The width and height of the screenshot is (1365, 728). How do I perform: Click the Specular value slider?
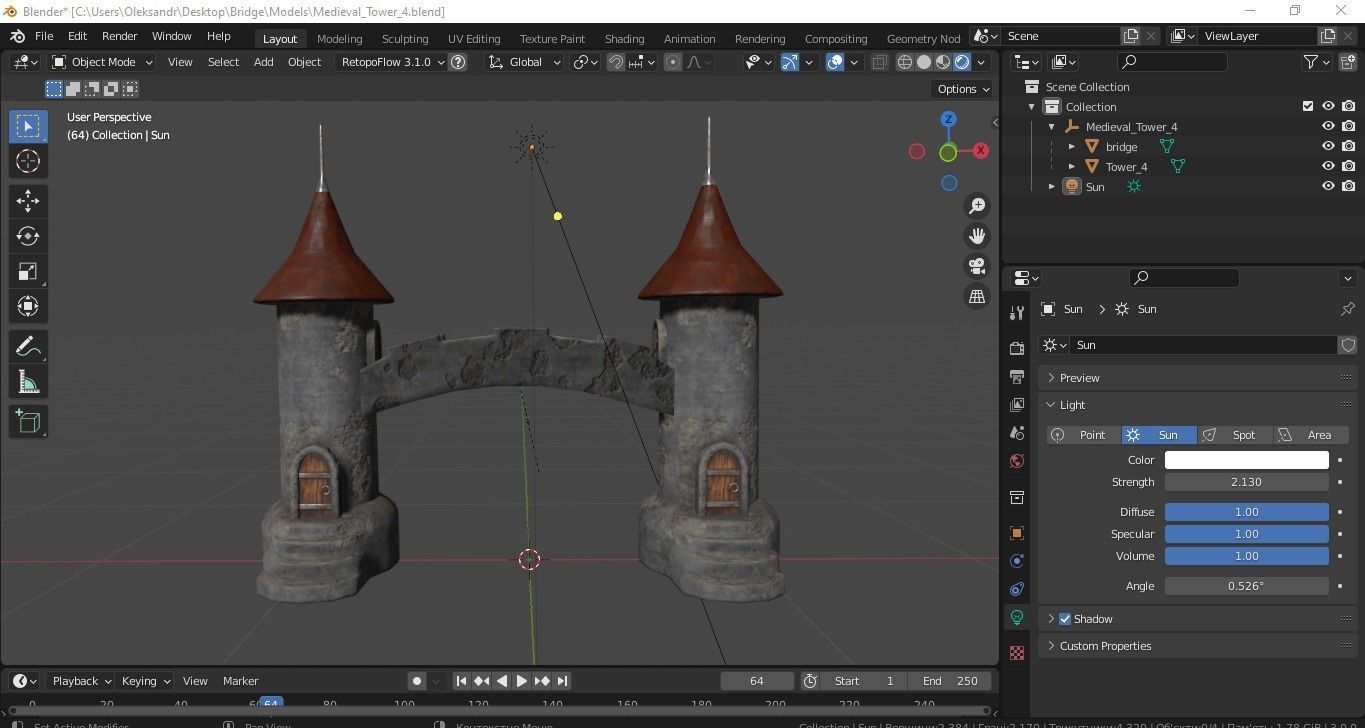coord(1246,534)
